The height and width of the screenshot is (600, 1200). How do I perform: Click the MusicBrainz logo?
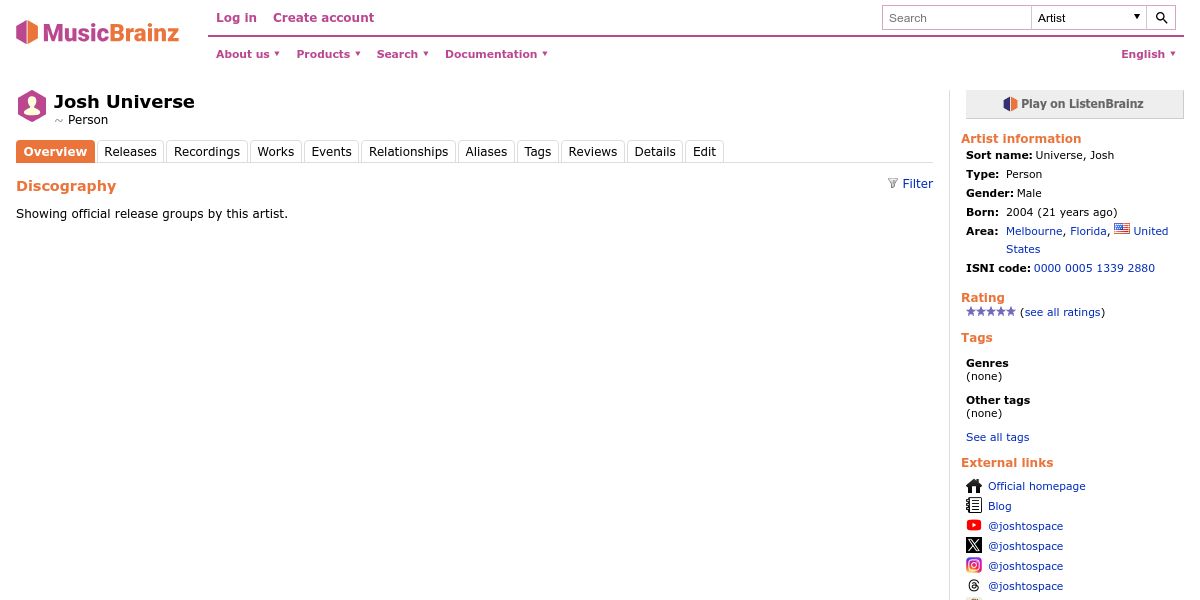tap(97, 32)
